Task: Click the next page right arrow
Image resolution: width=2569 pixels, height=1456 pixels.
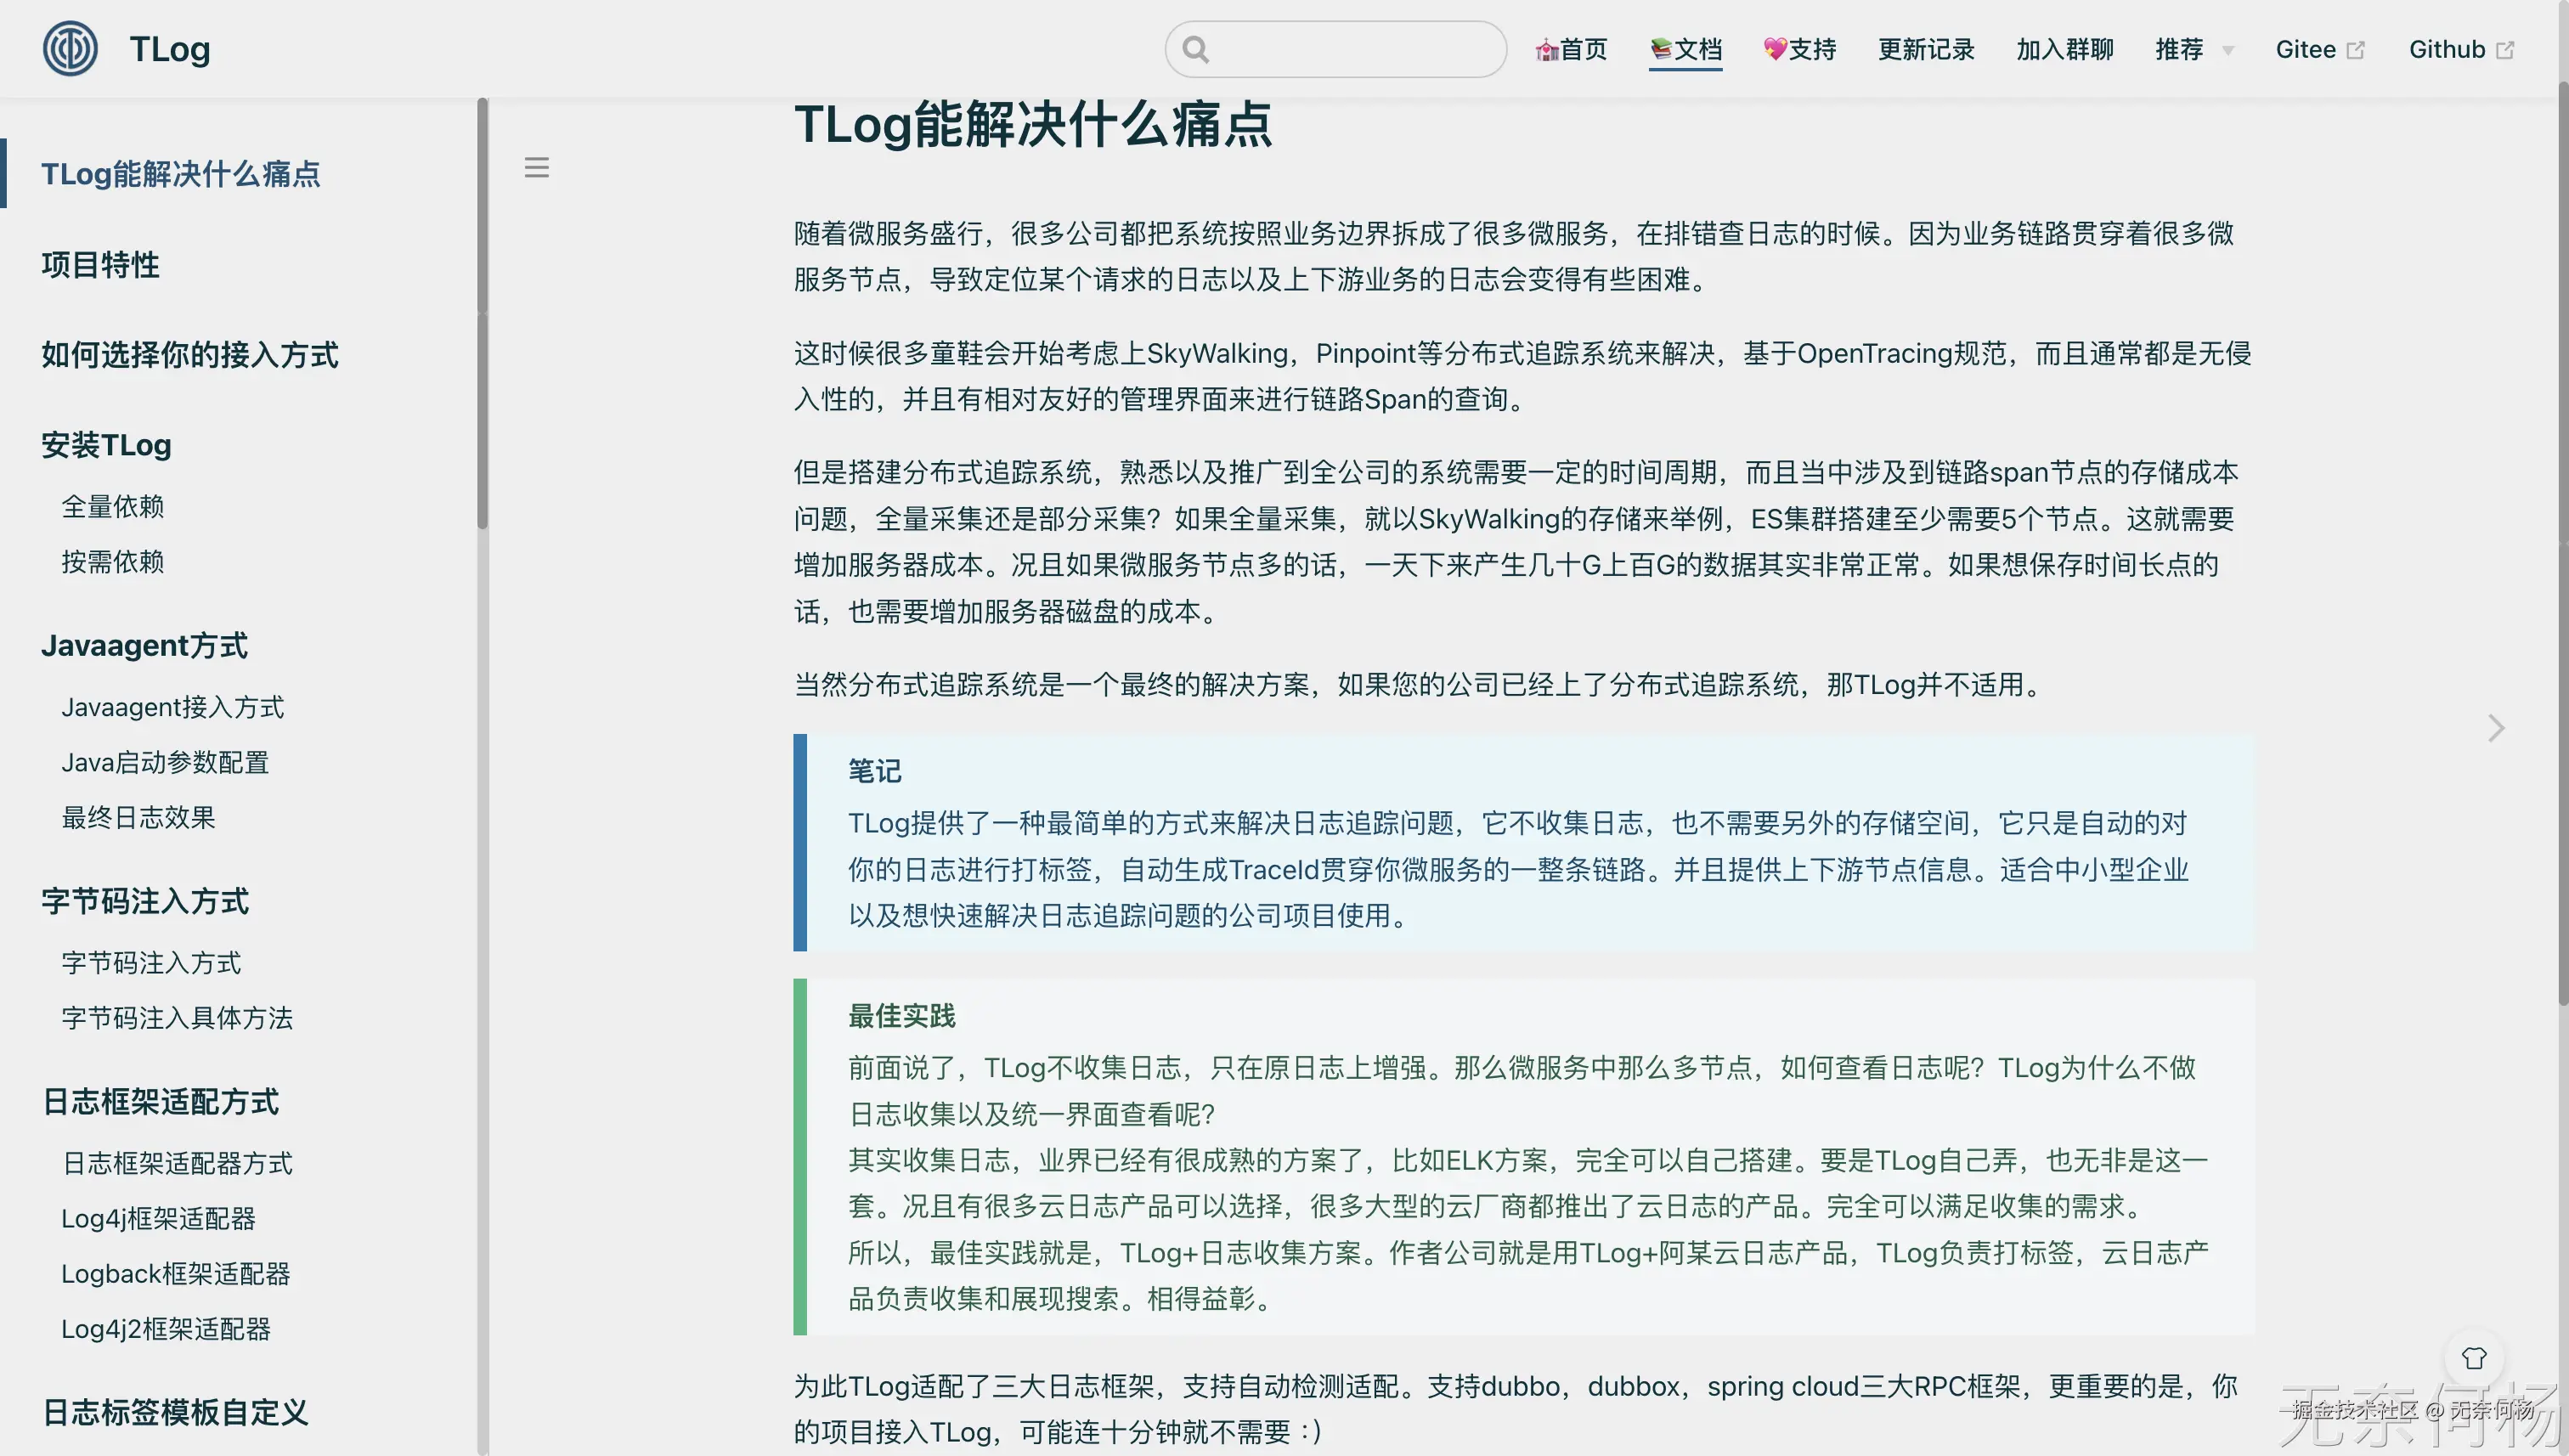Action: pos(2495,728)
